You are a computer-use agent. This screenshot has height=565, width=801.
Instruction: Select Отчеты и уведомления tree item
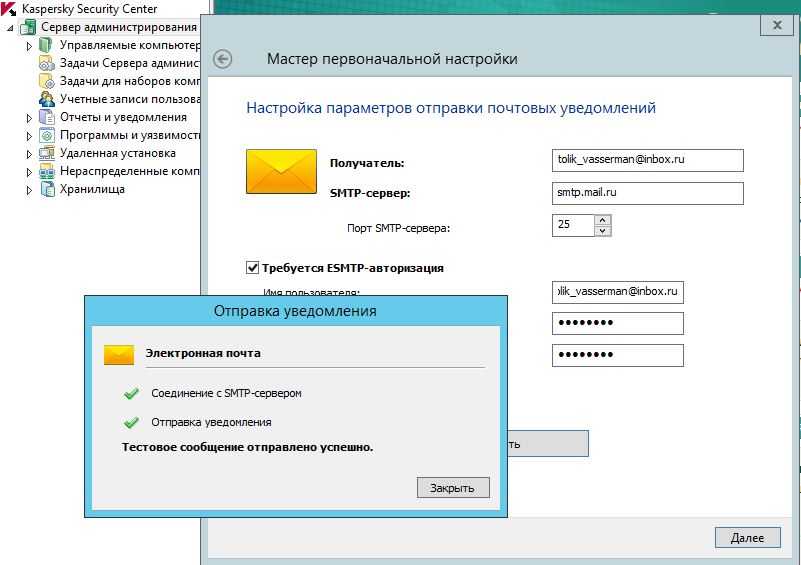point(123,117)
